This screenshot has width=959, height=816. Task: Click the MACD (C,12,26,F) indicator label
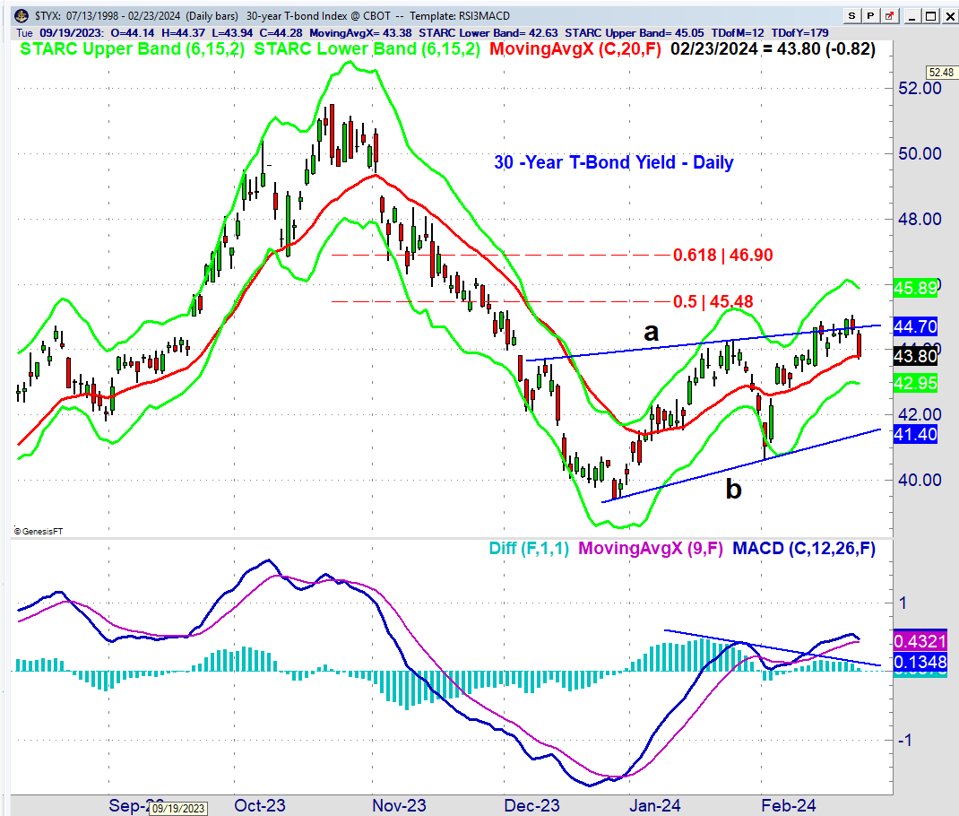810,547
